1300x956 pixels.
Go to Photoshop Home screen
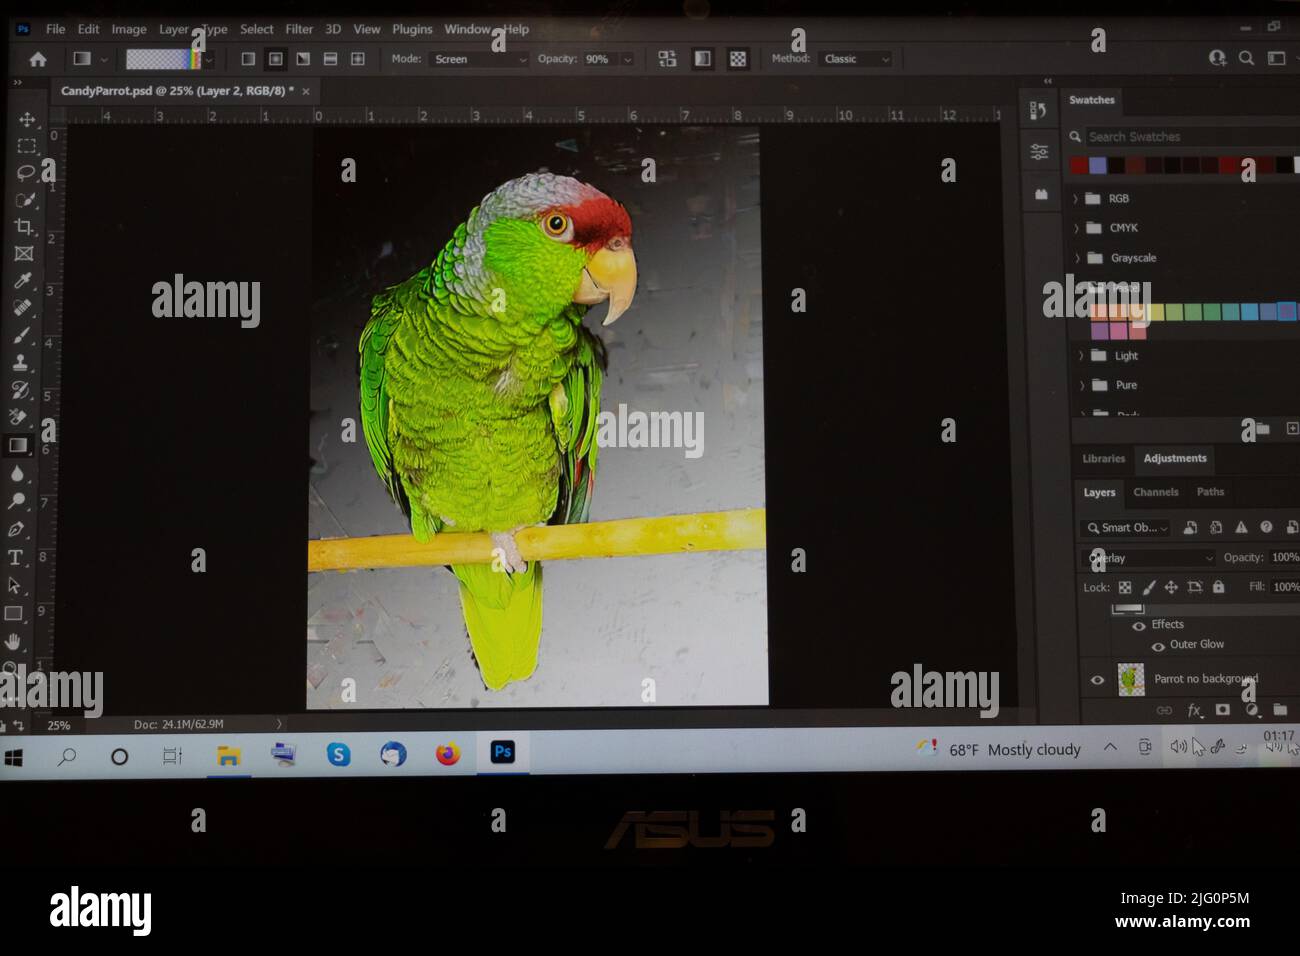coord(38,59)
